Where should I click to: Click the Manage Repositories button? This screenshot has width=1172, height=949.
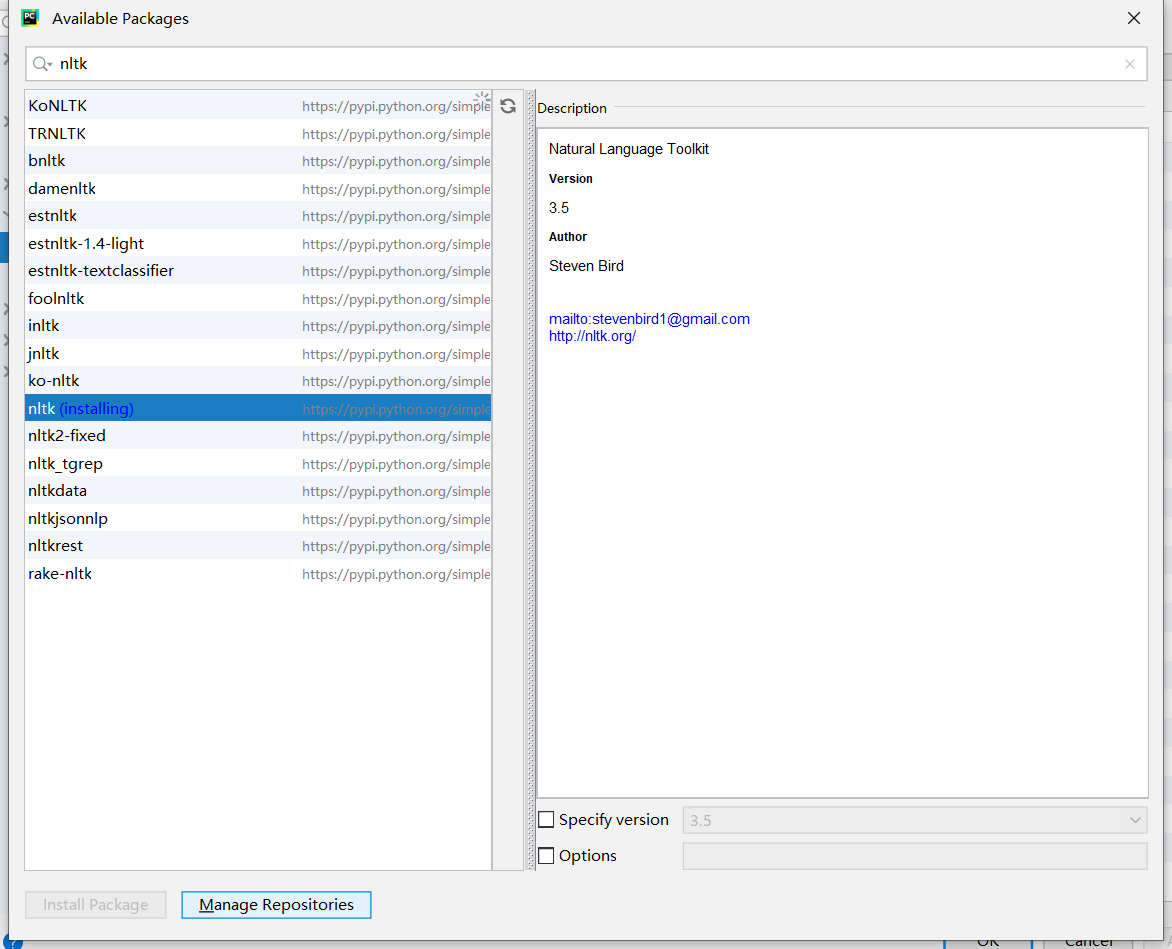[276, 905]
